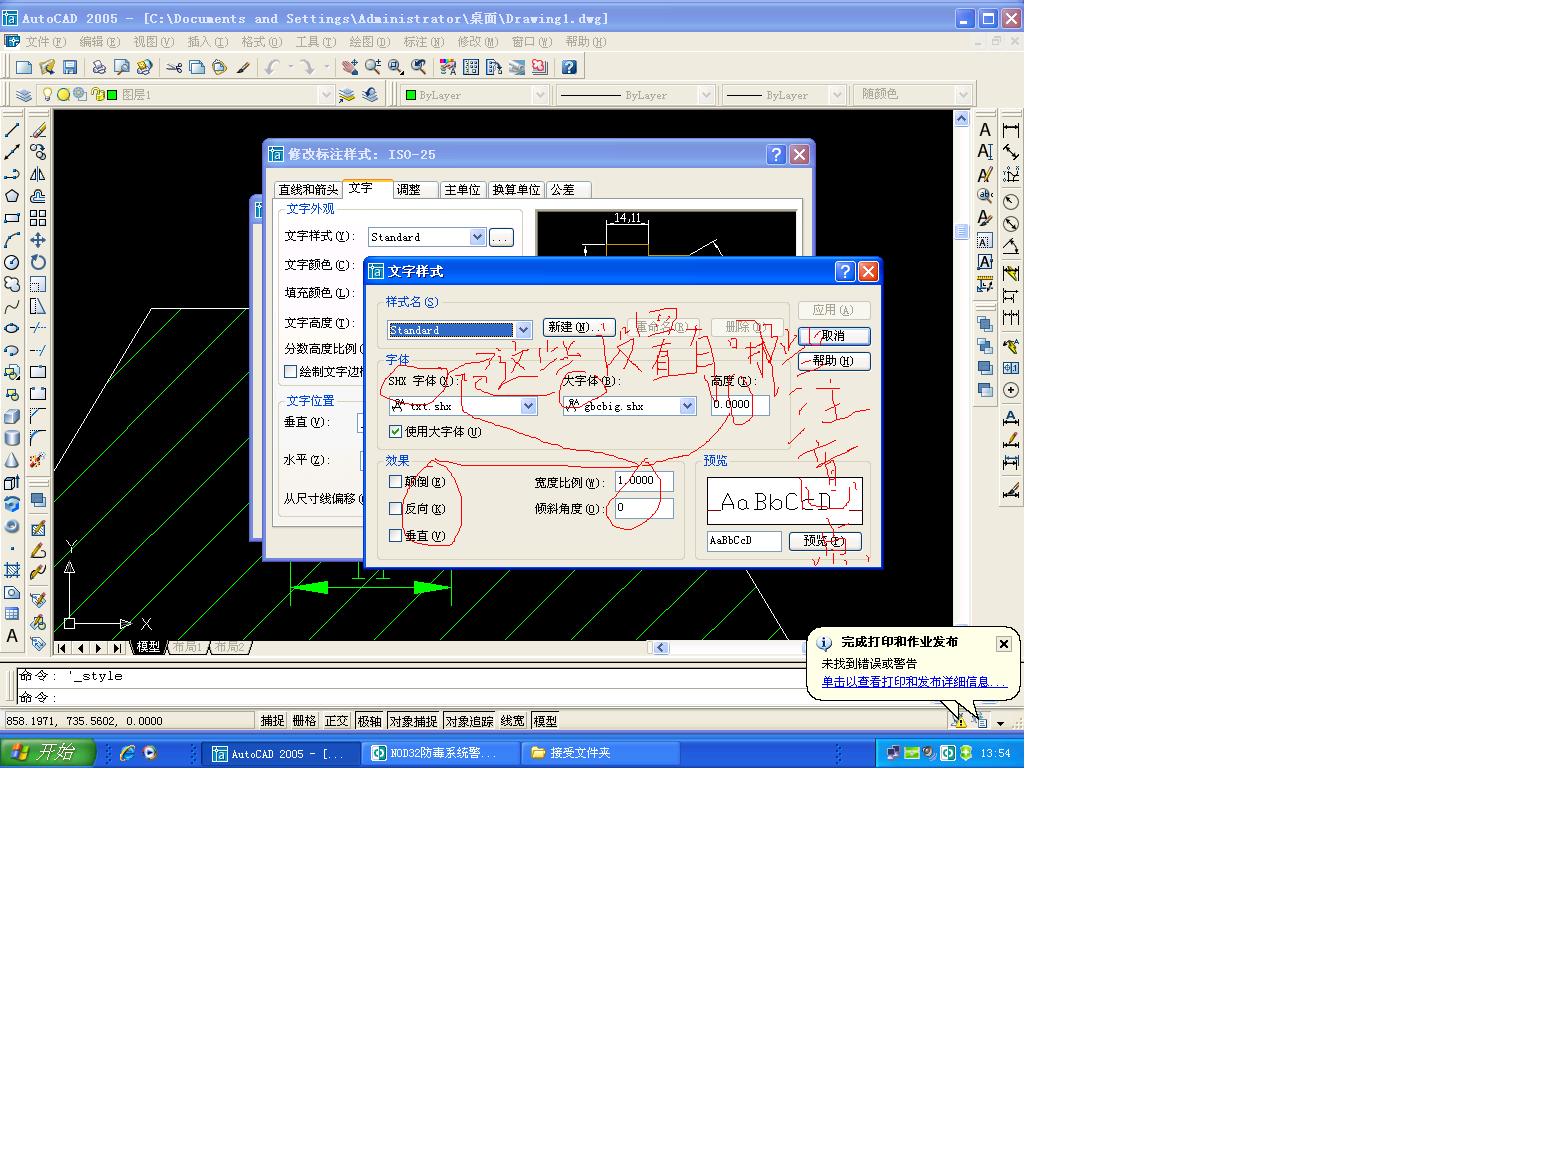
Task: Select the Hatch tool
Action: [x=12, y=570]
